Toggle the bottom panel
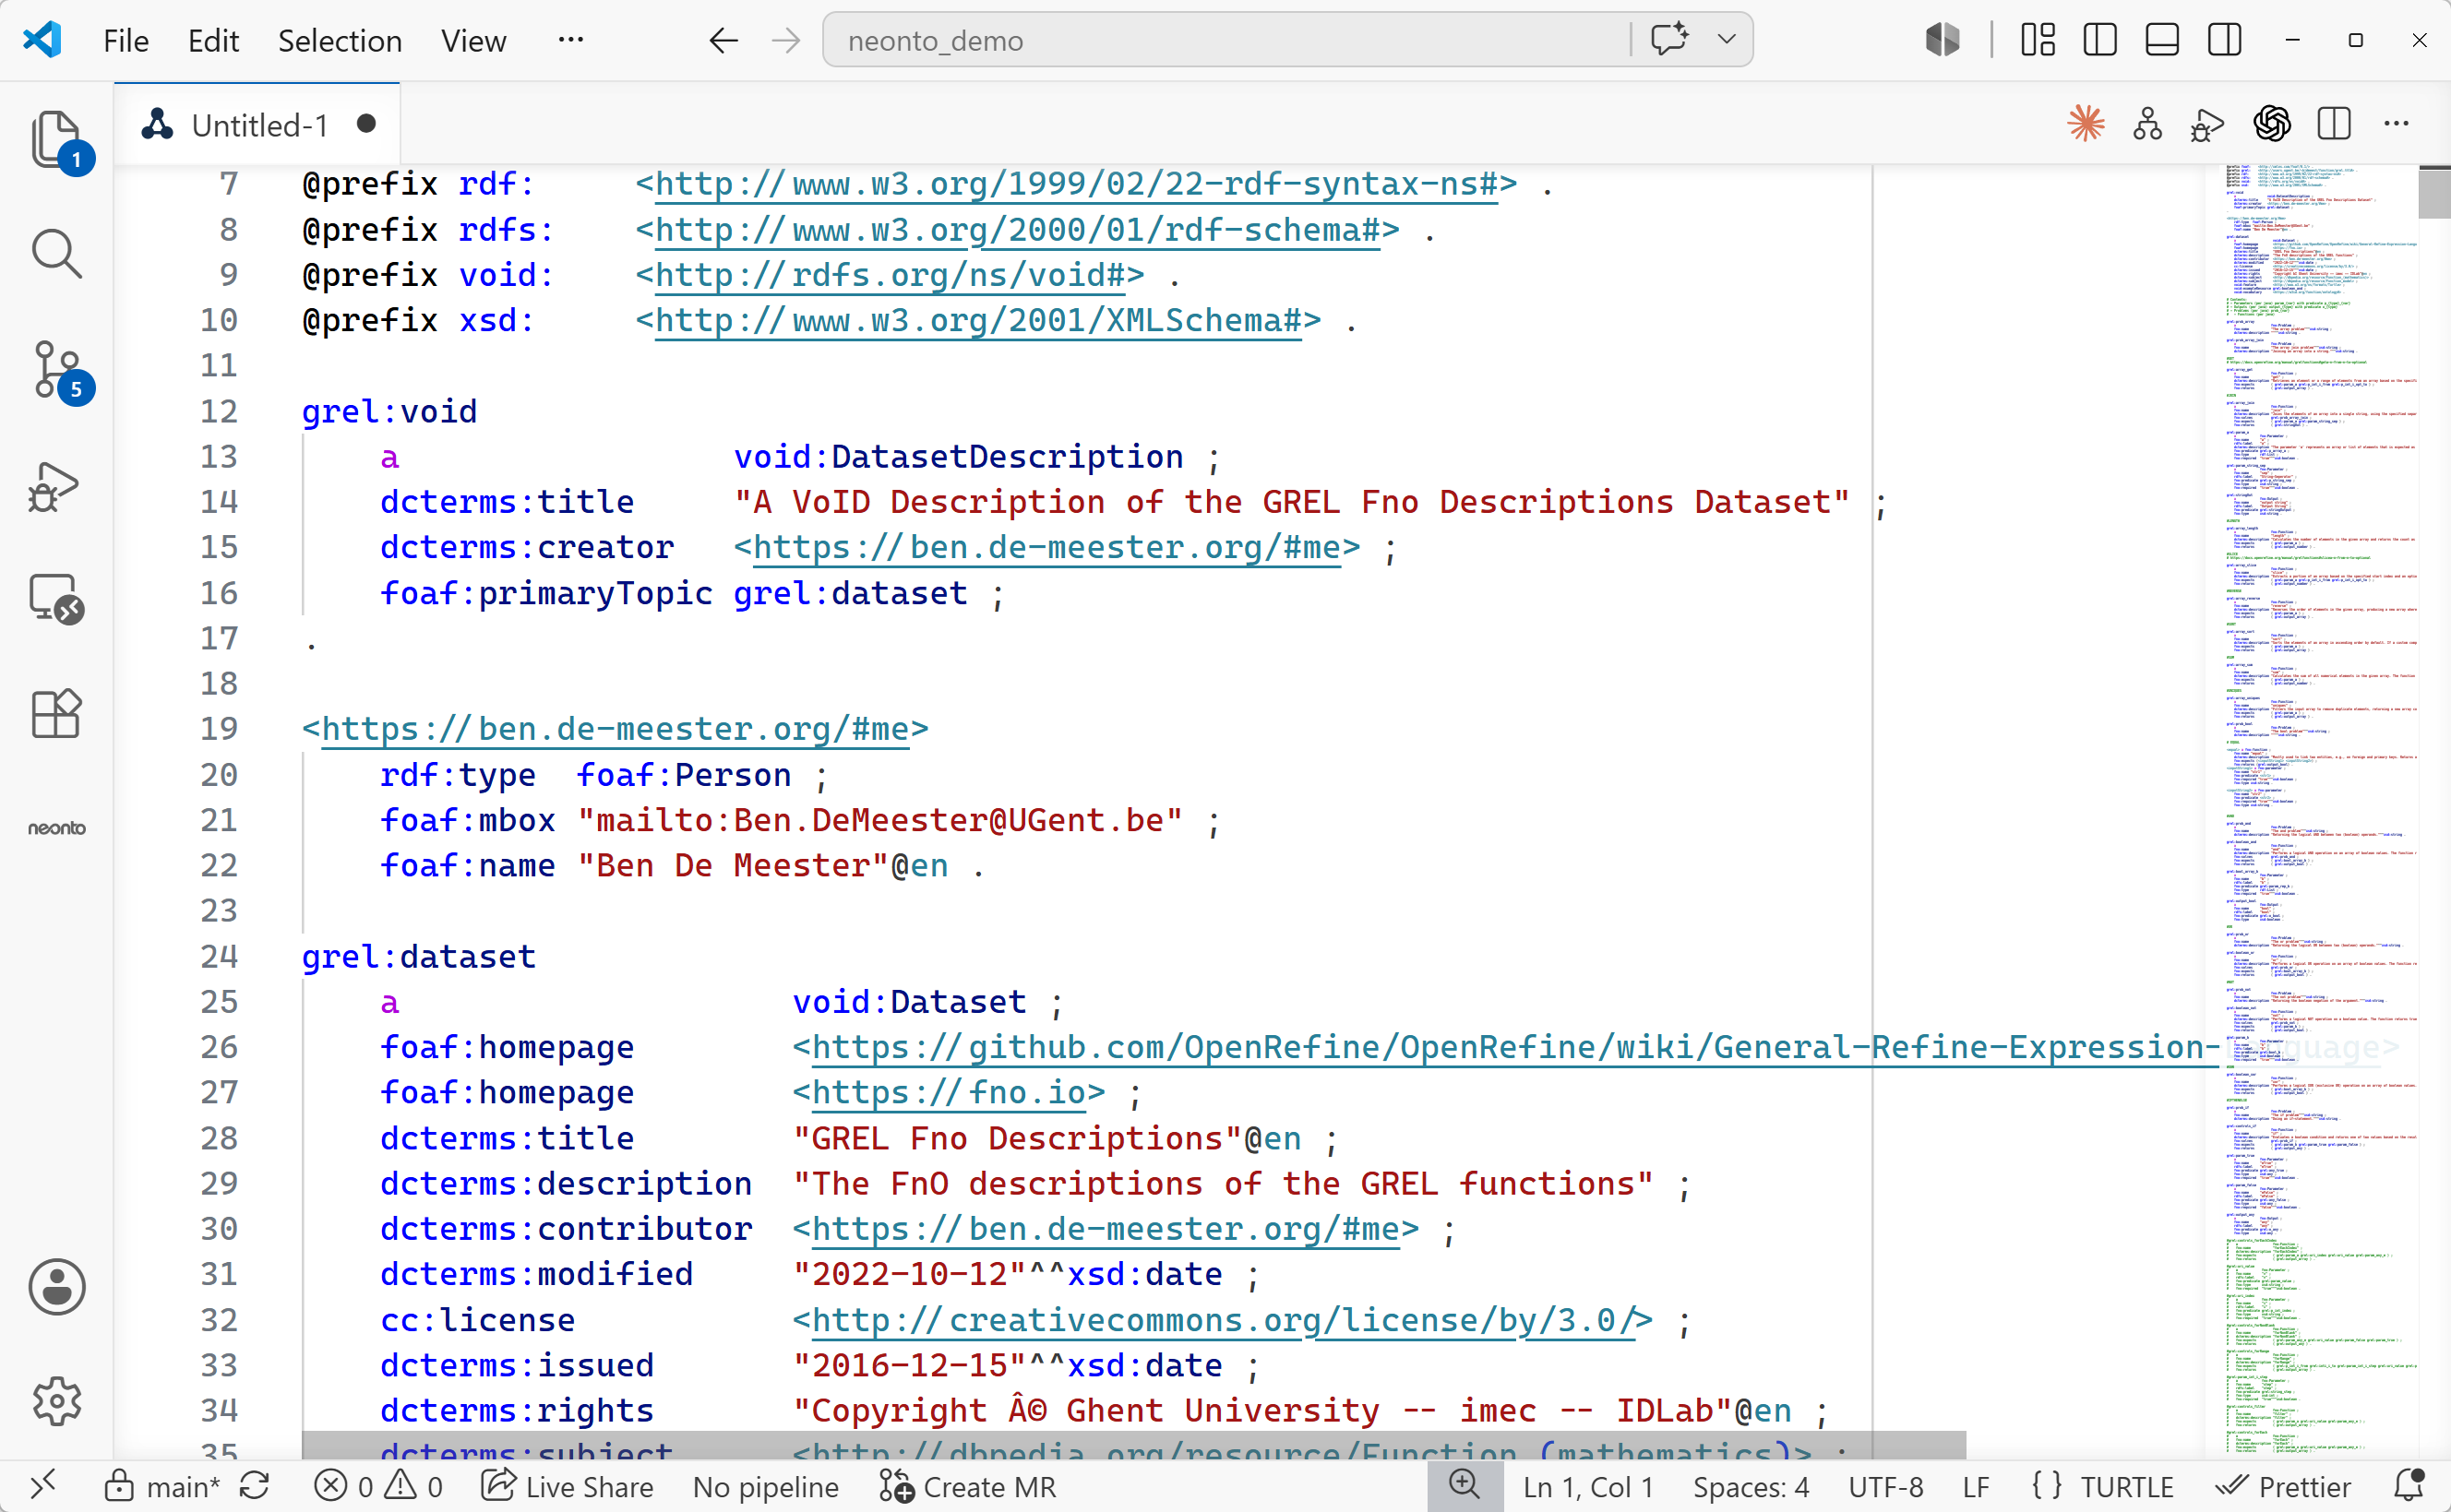The width and height of the screenshot is (2451, 1512). click(2162, 40)
